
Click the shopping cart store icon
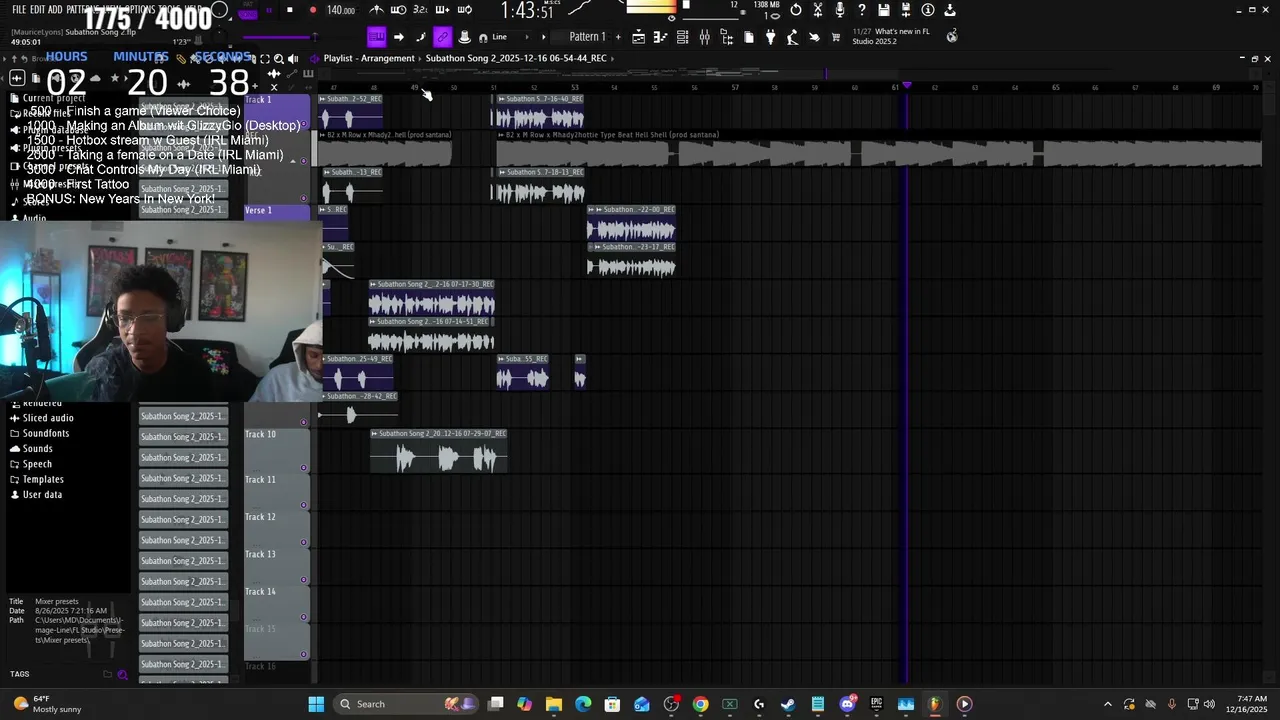pyautogui.click(x=836, y=37)
